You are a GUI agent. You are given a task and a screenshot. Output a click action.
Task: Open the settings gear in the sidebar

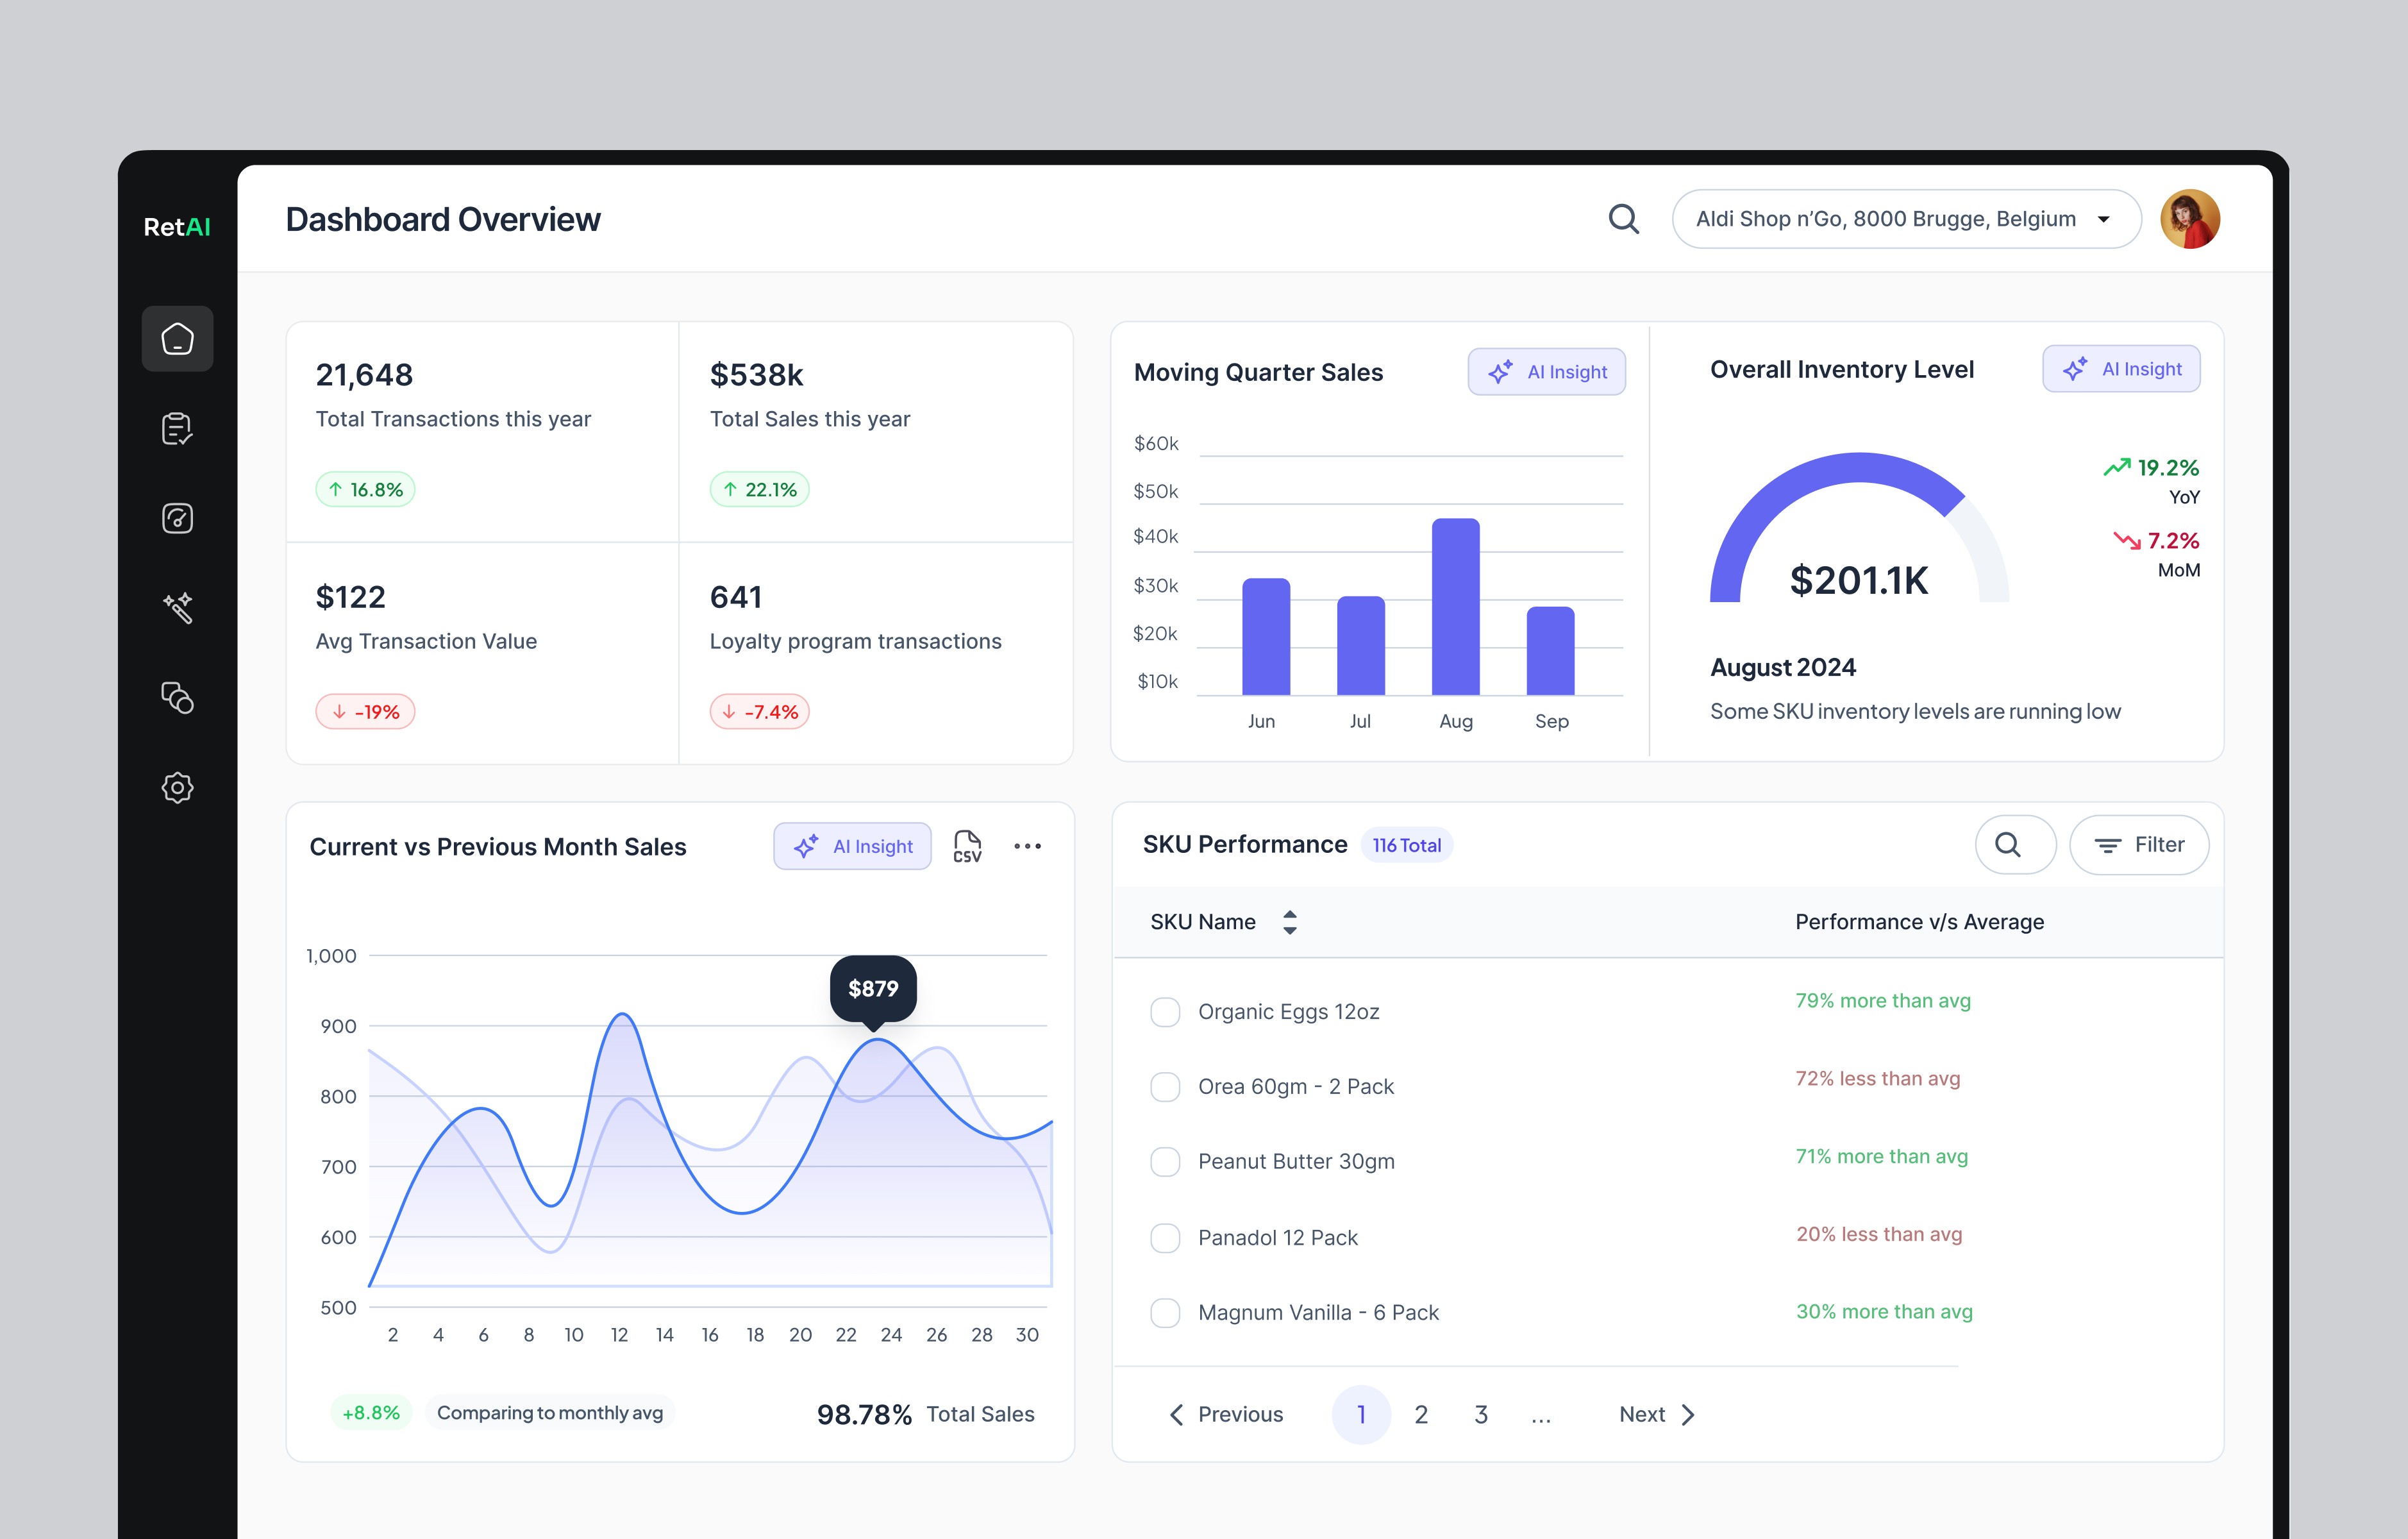(177, 787)
